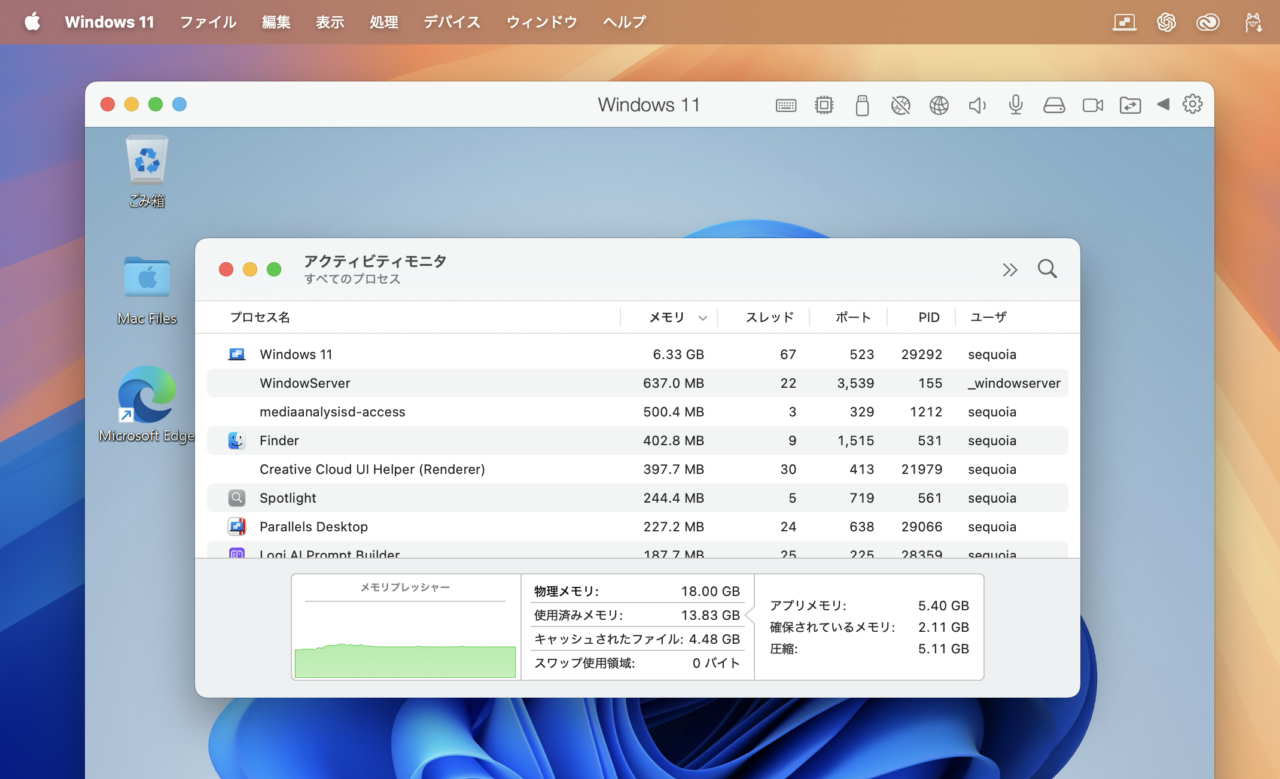Expand the Activity Monitor toolbar overflow chevrons
The width and height of the screenshot is (1280, 779).
(x=1010, y=269)
